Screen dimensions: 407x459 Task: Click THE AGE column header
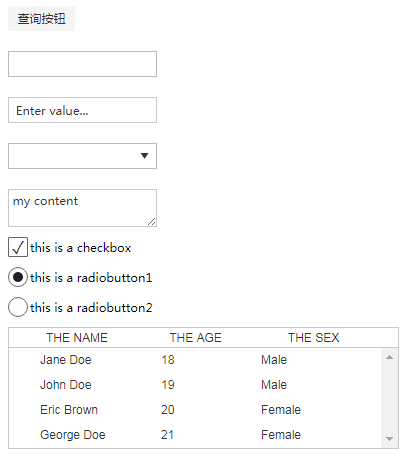(196, 338)
